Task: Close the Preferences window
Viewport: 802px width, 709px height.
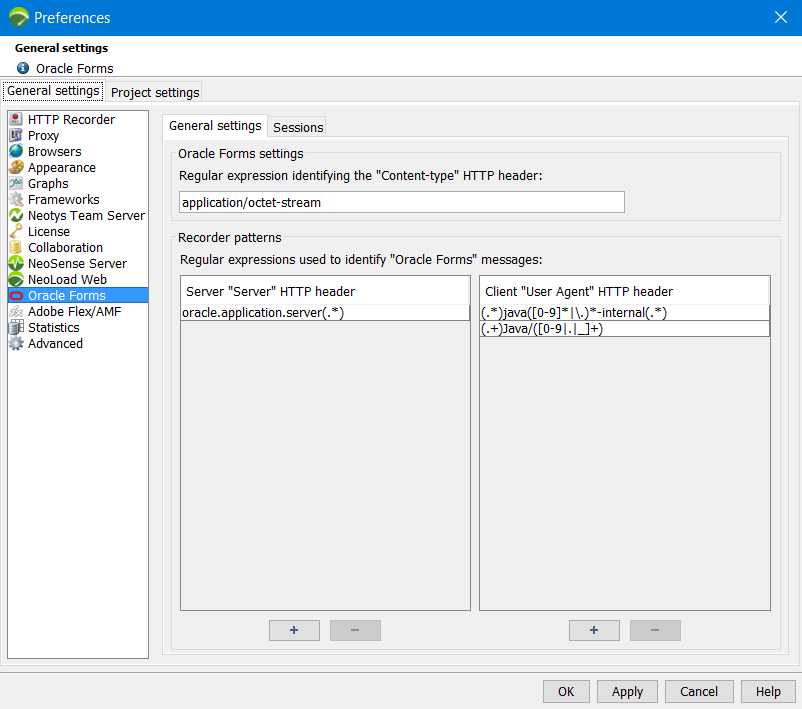Action: [781, 17]
